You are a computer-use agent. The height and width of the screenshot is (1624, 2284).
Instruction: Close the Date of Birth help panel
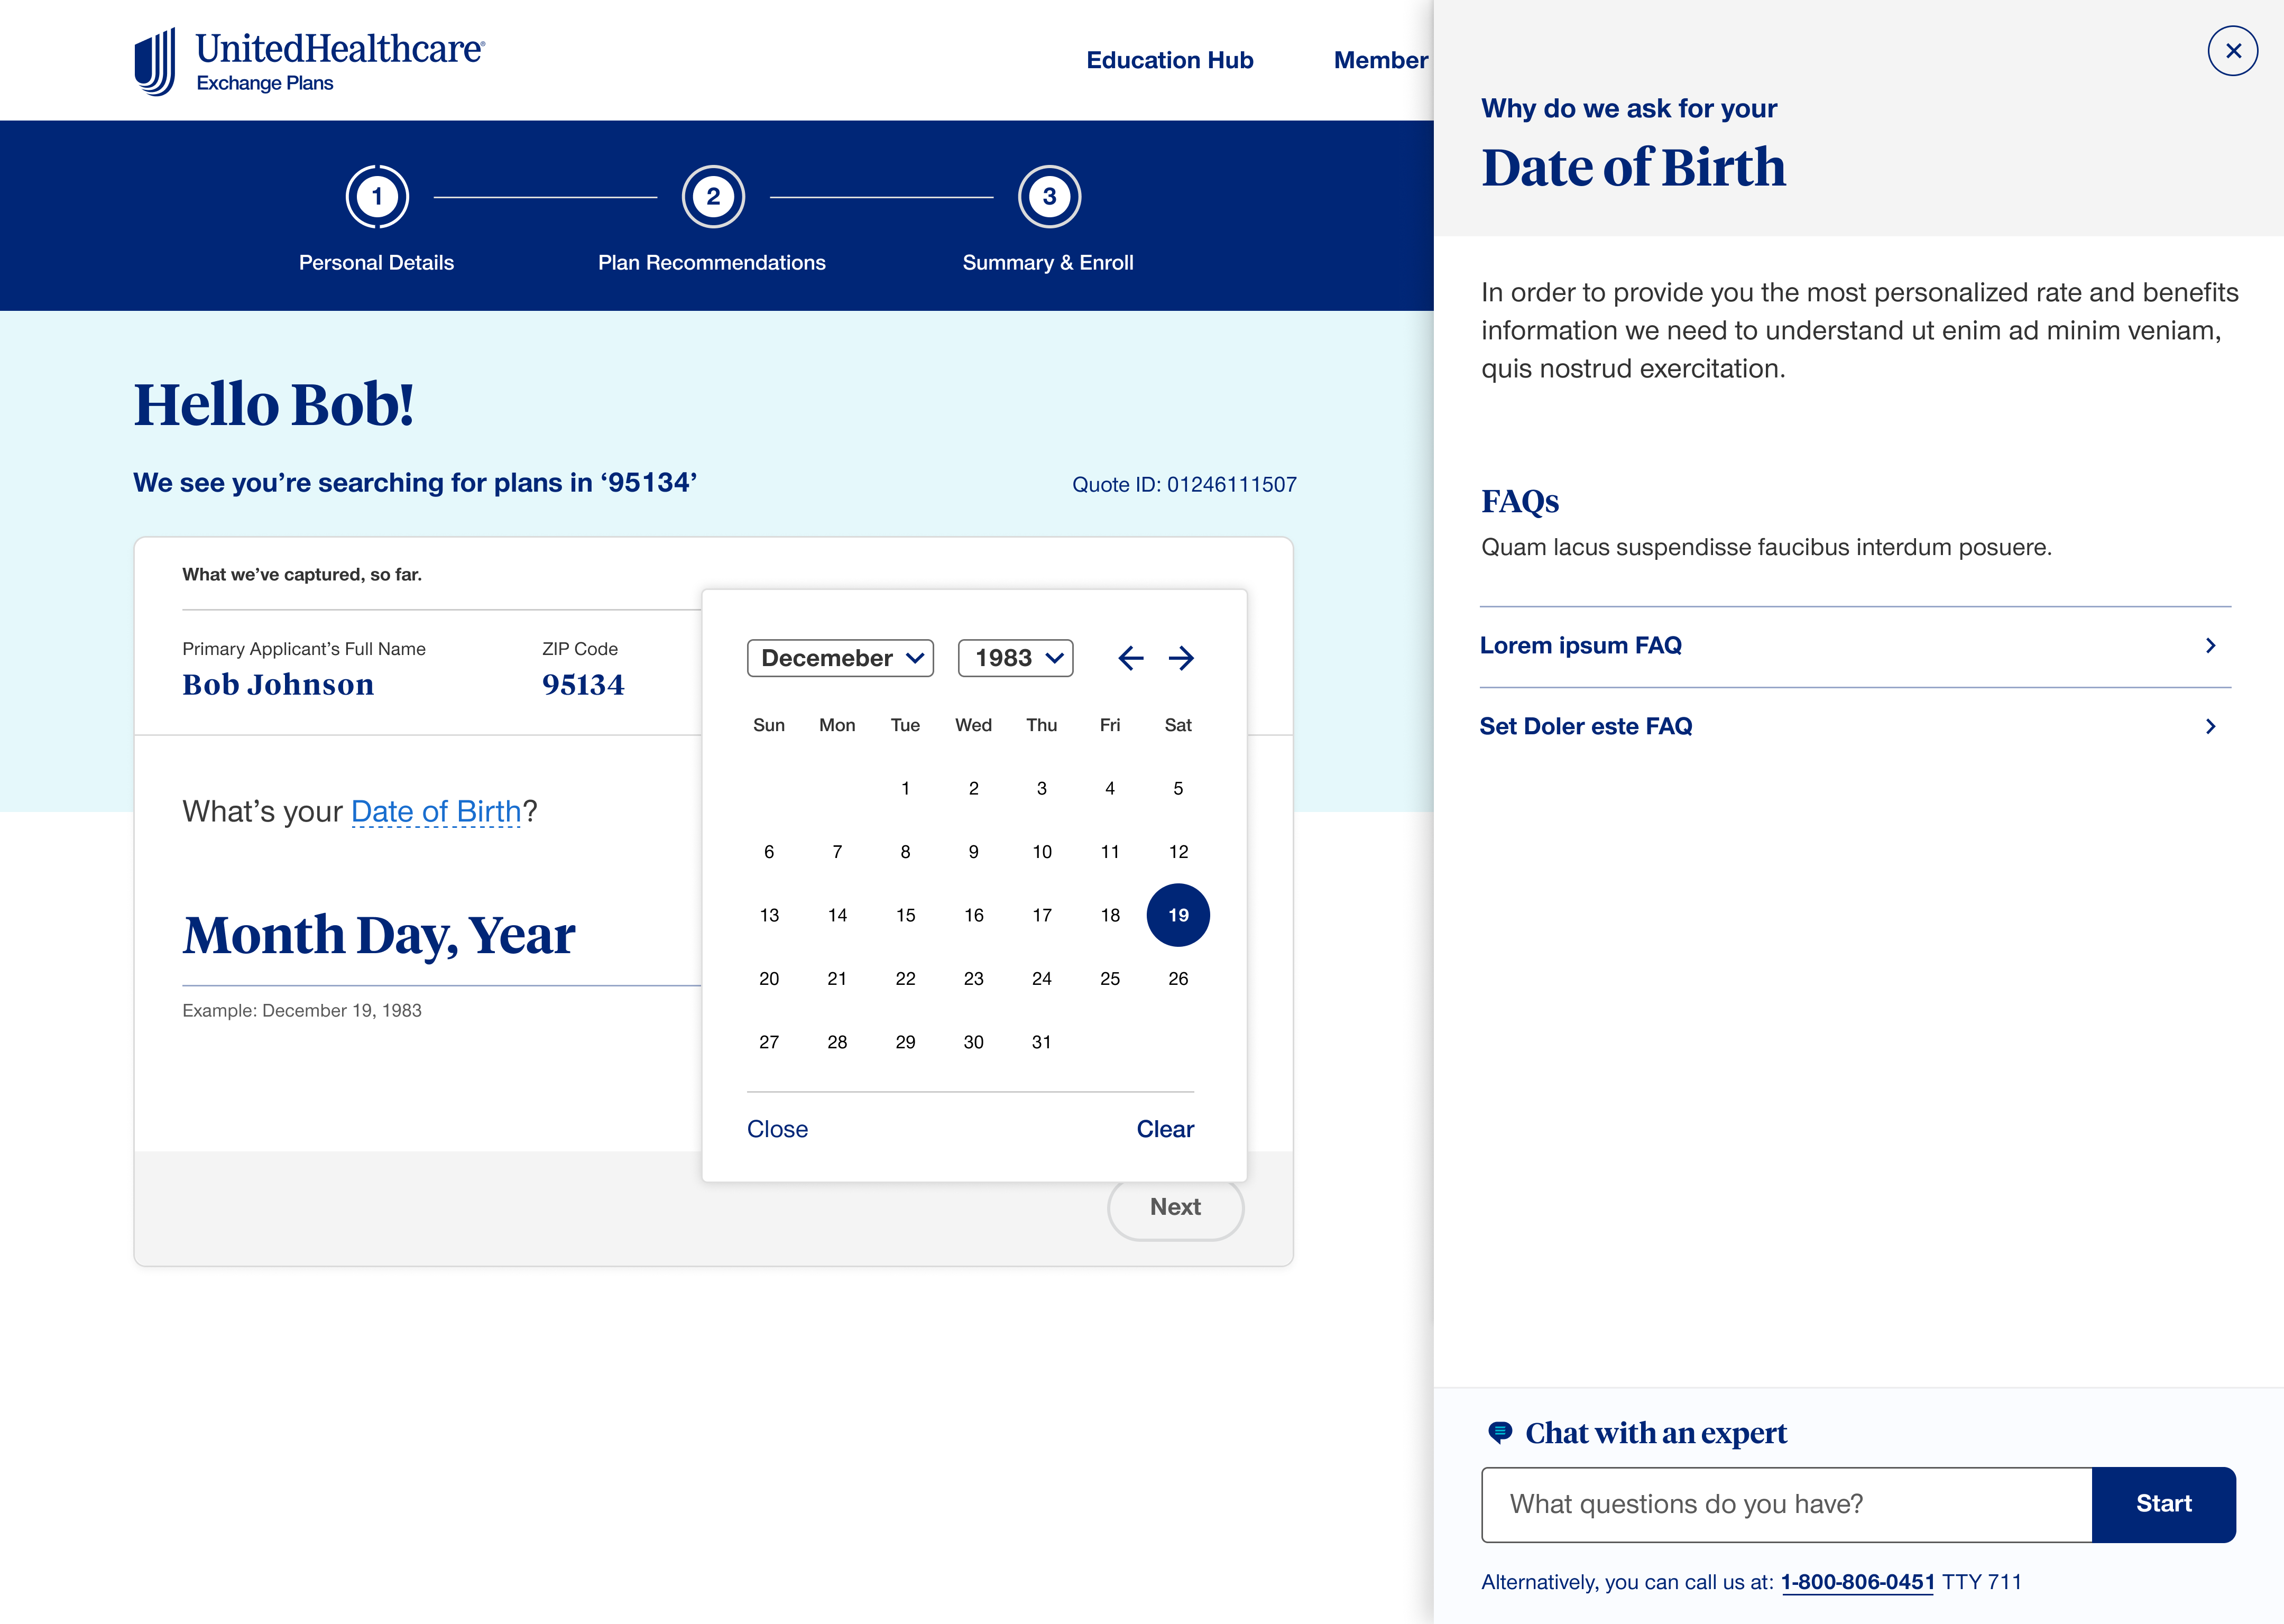pyautogui.click(x=2232, y=51)
